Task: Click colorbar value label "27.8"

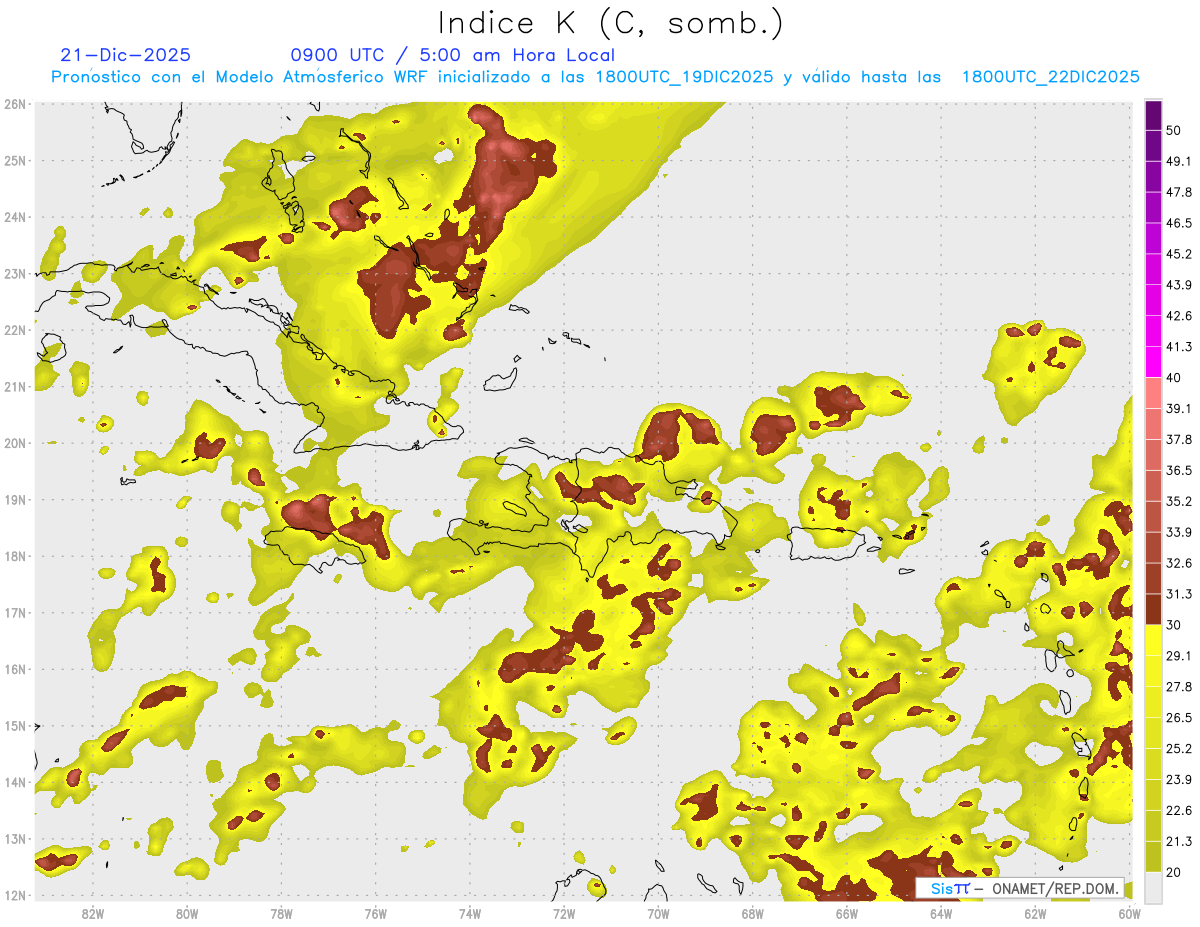Action: (x=1179, y=687)
